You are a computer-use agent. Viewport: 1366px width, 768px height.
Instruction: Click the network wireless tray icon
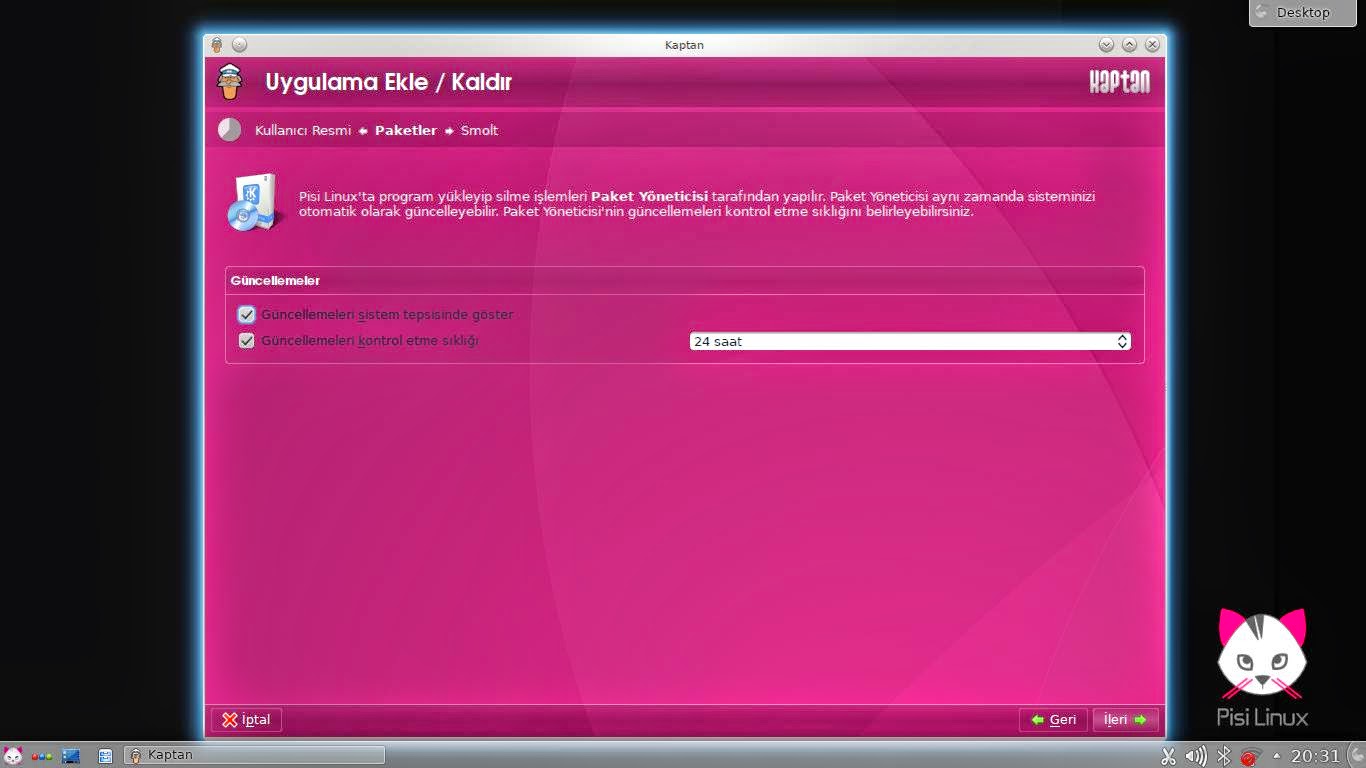[1251, 756]
